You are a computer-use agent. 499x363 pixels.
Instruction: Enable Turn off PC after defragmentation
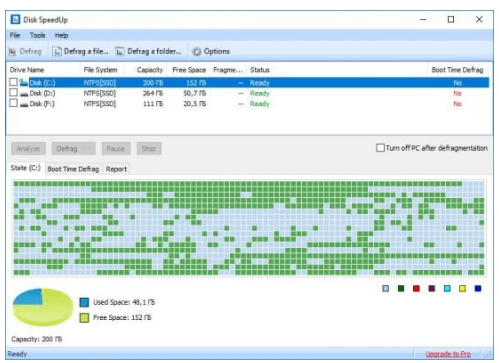point(380,148)
